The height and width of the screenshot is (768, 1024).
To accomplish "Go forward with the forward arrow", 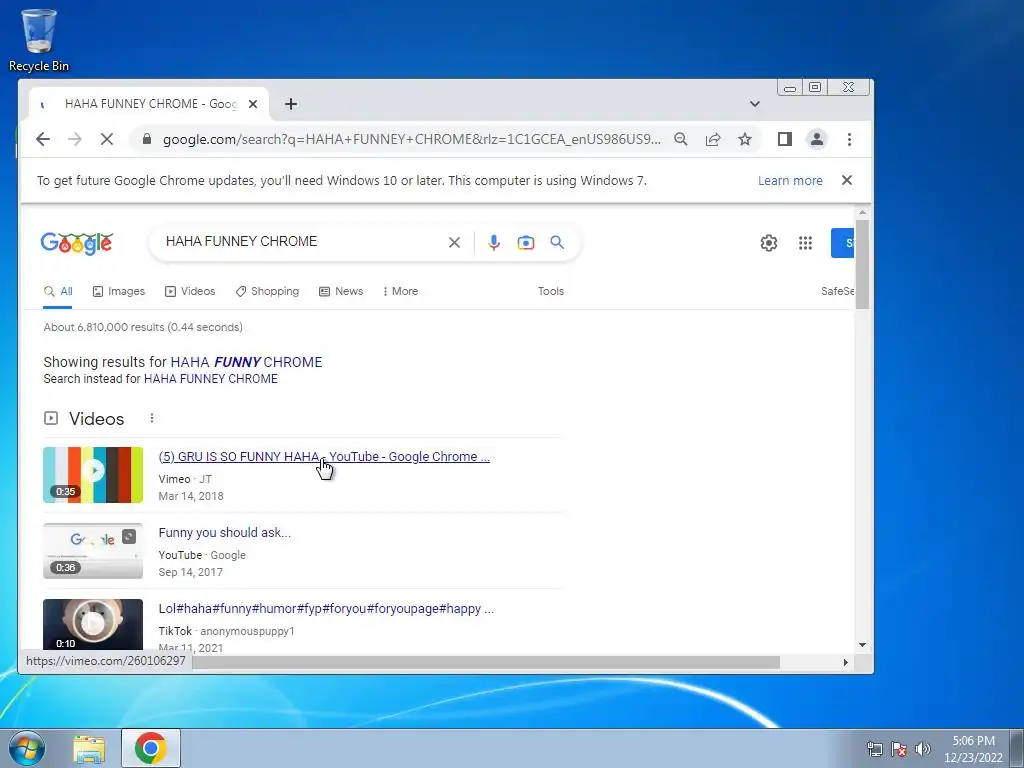I will click(75, 139).
